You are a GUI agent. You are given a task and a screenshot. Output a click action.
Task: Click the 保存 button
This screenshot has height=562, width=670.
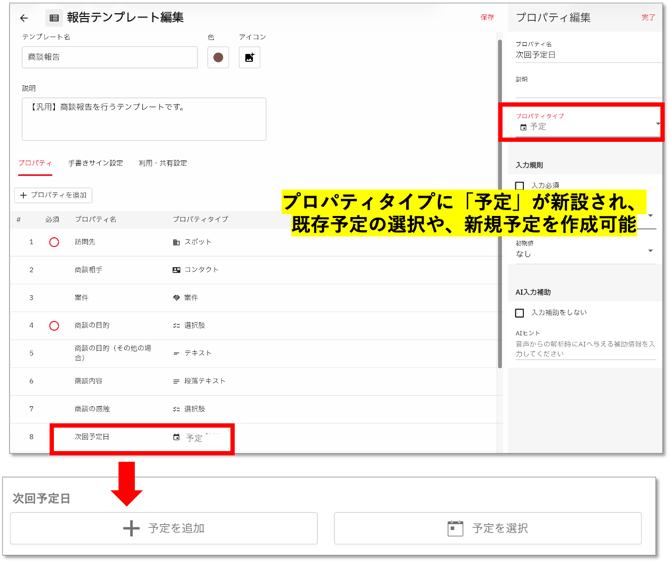point(487,17)
